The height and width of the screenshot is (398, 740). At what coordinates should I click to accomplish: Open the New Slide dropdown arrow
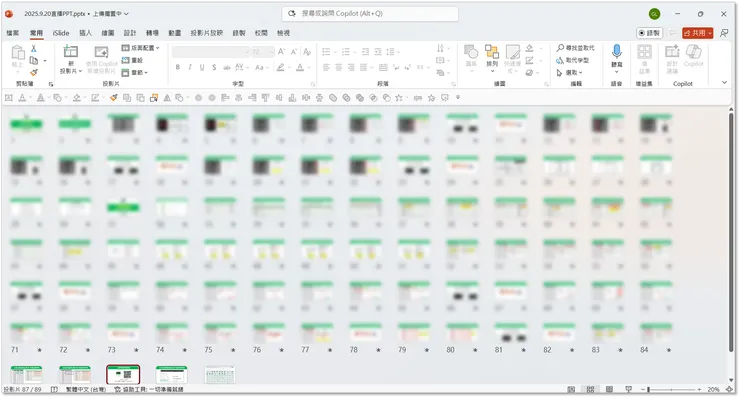click(x=81, y=71)
